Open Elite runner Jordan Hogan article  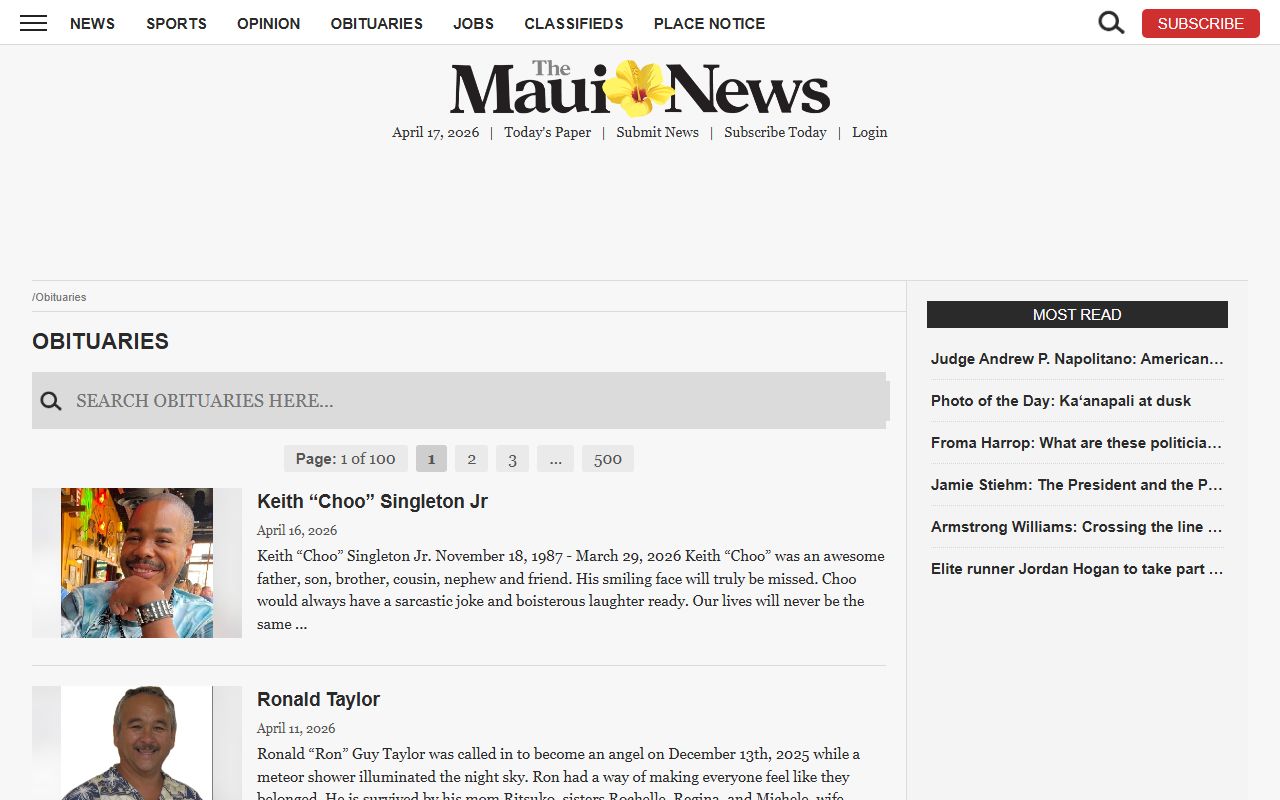click(1077, 568)
